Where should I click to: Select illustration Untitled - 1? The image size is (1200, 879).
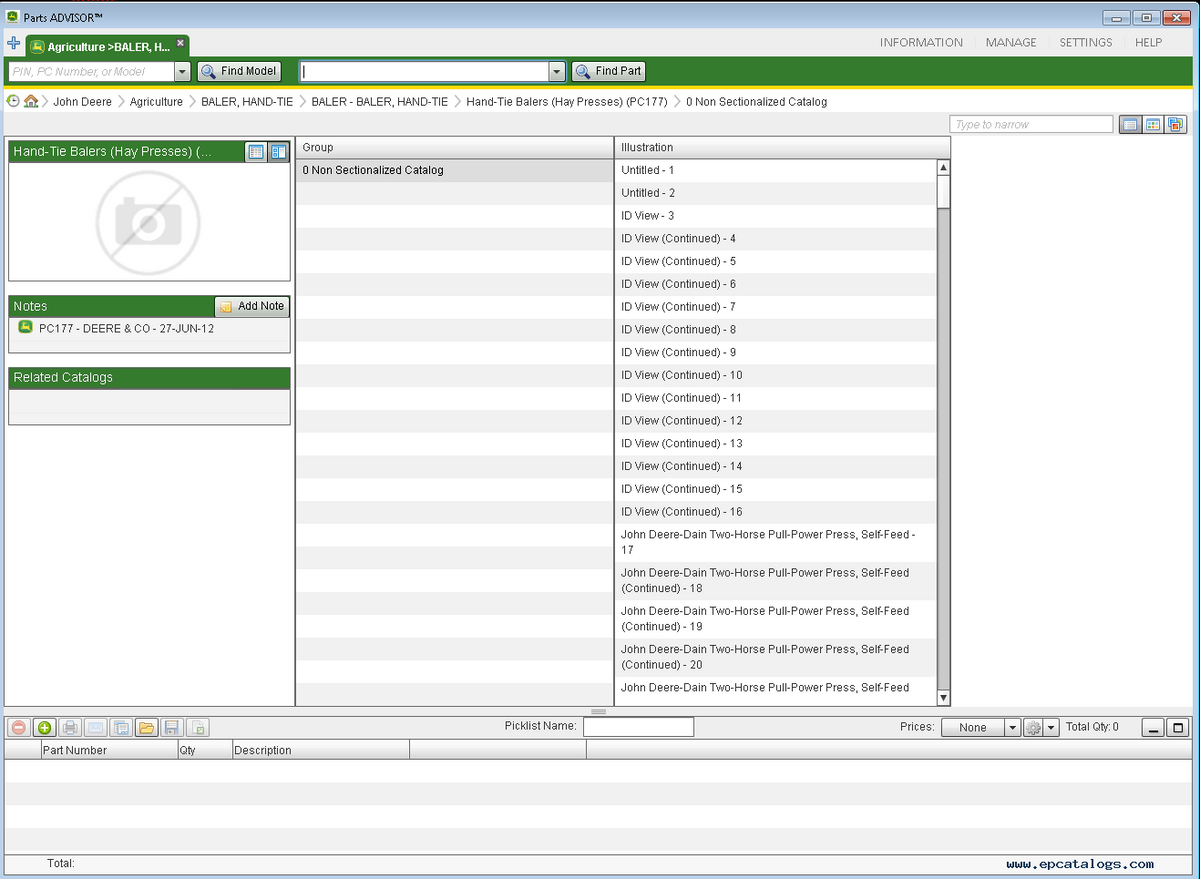click(x=775, y=170)
